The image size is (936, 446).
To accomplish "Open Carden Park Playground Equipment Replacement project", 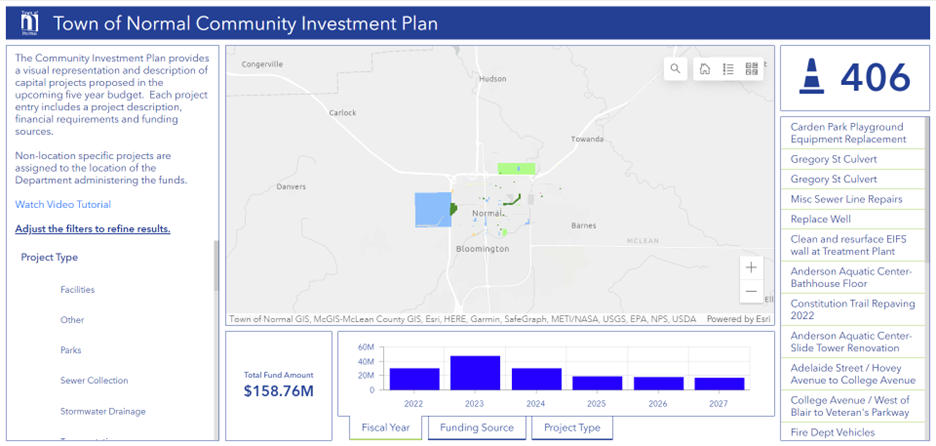I will click(854, 133).
